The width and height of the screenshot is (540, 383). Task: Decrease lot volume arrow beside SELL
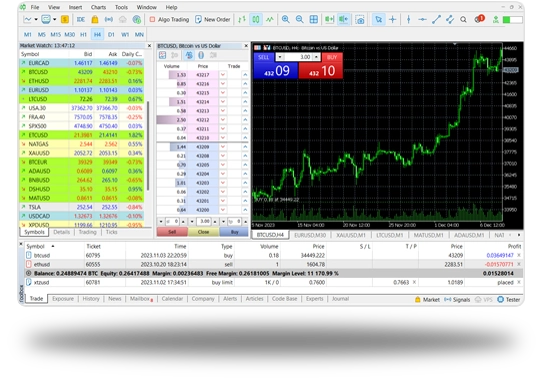pos(280,57)
